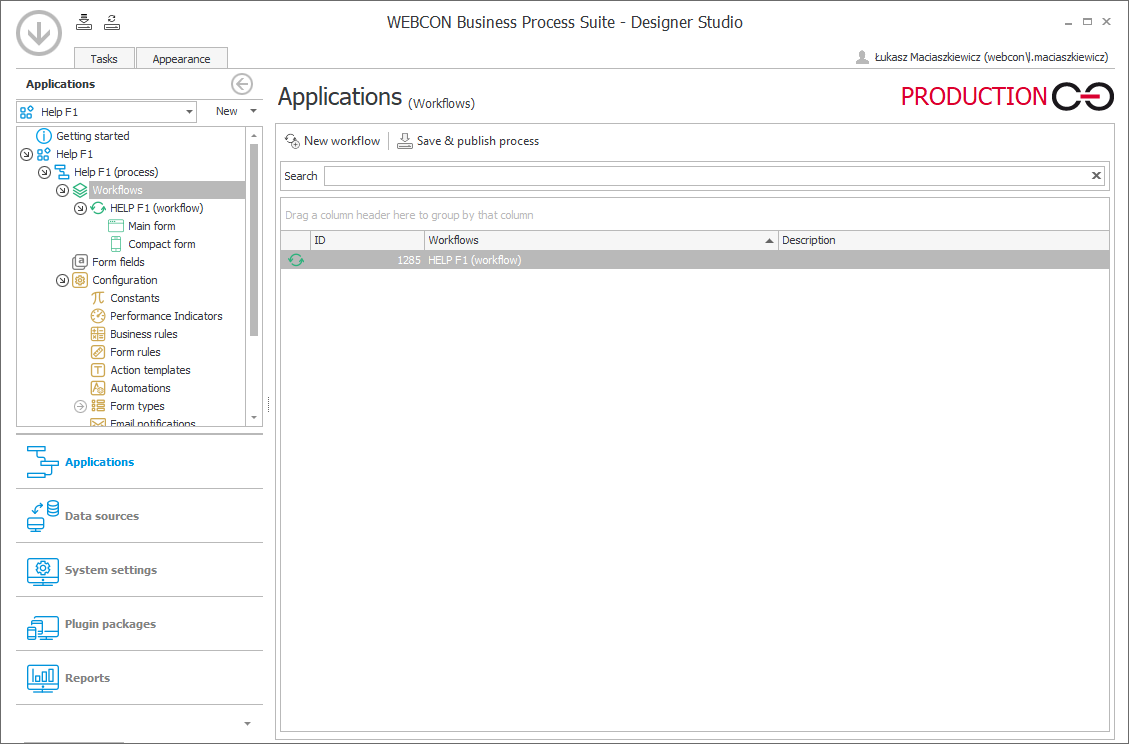Image resolution: width=1129 pixels, height=744 pixels.
Task: Open the New dropdown arrow
Action: (x=253, y=111)
